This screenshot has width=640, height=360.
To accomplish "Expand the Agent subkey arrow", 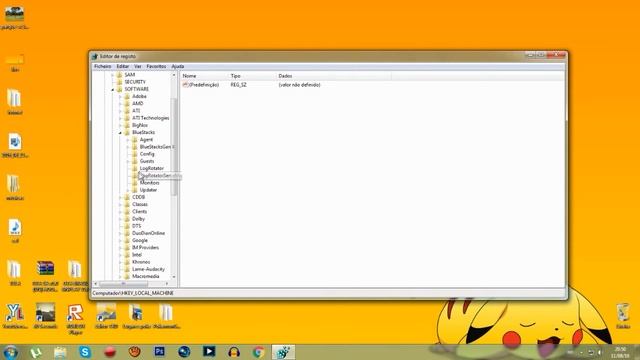I will 128,140.
